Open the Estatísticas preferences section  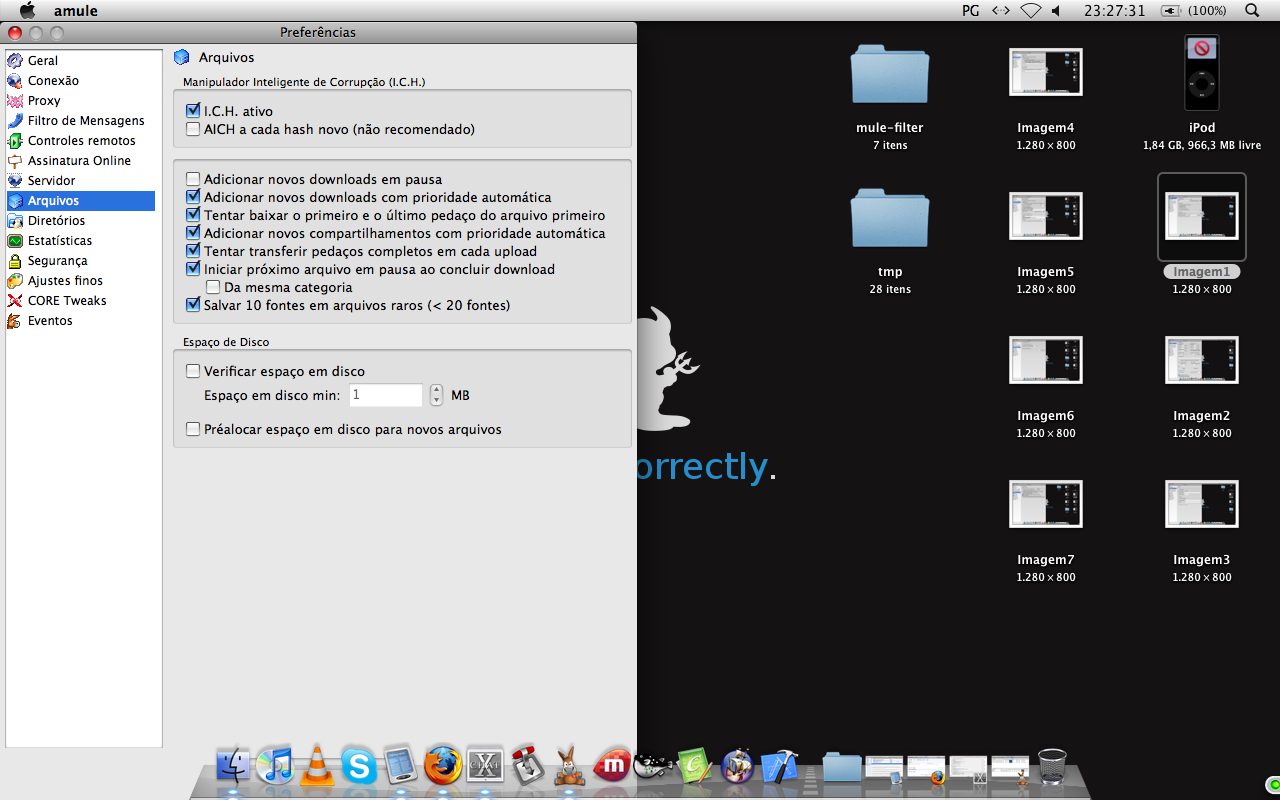pos(60,241)
